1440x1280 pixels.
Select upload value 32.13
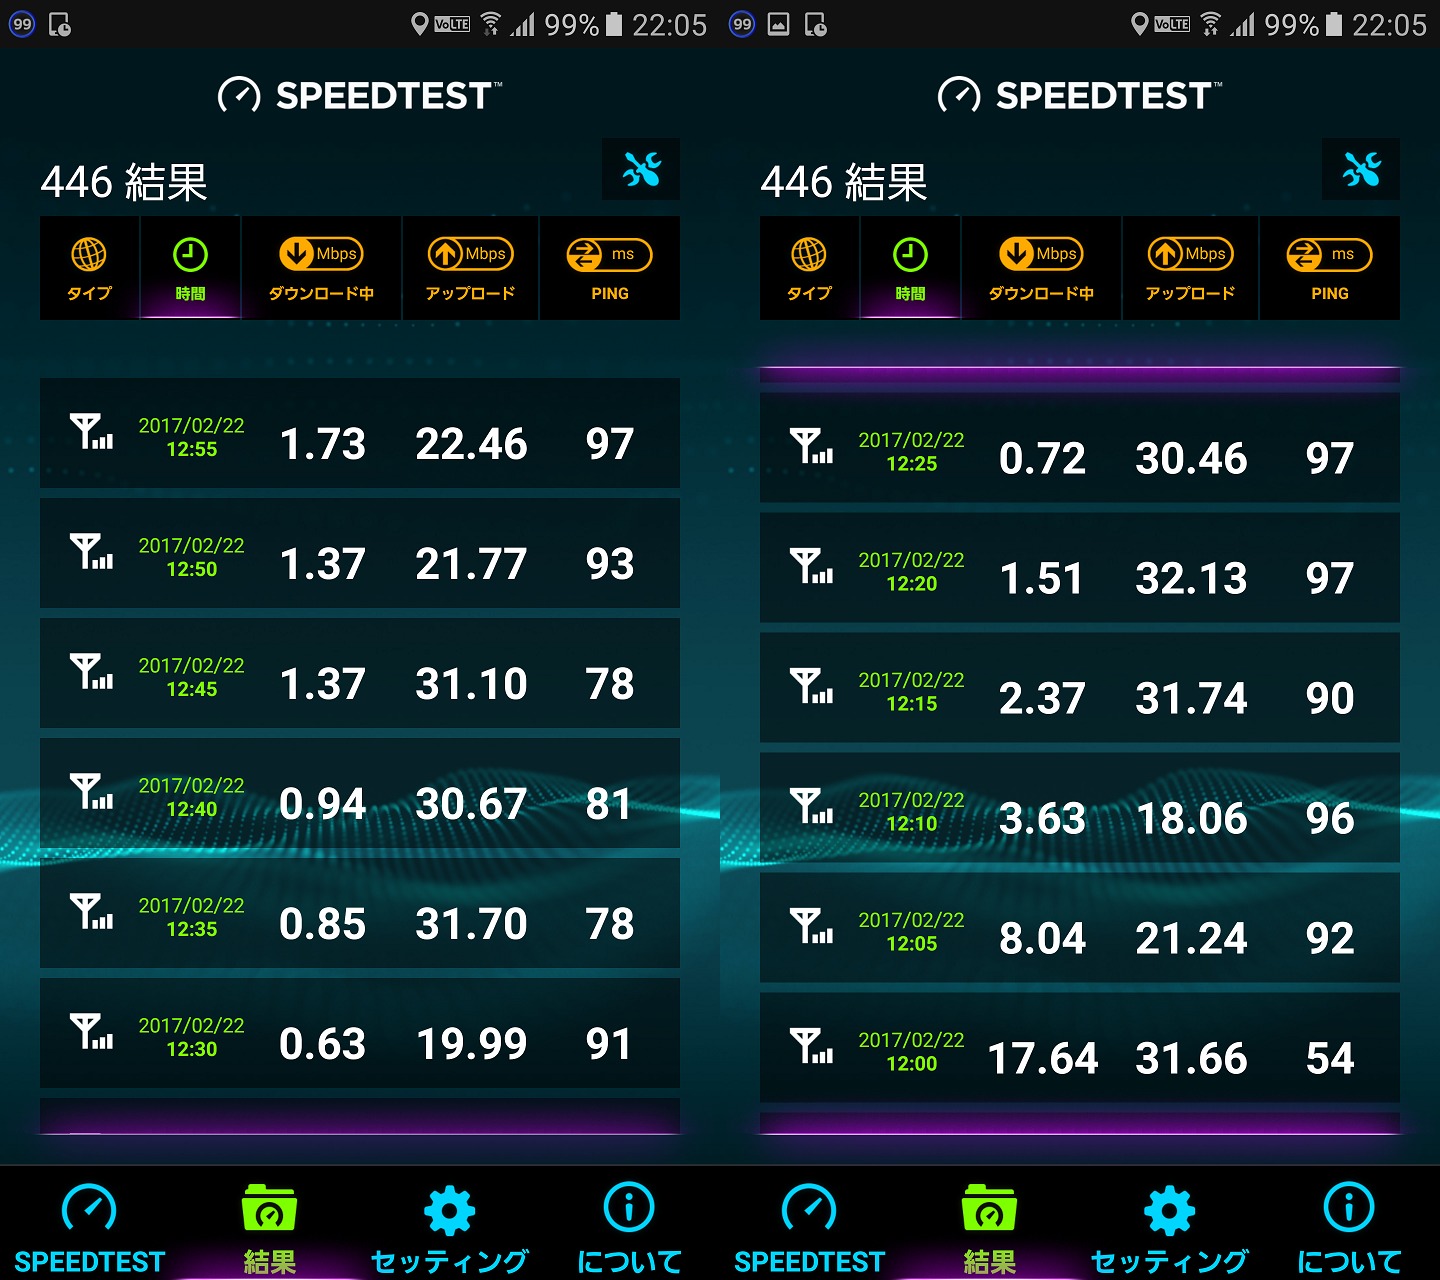pyautogui.click(x=1191, y=578)
